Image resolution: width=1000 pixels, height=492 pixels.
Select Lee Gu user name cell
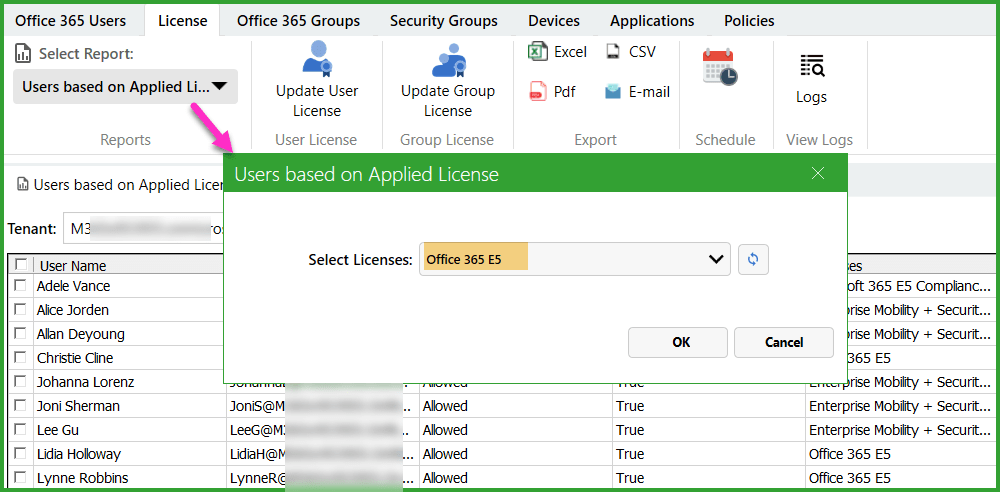(129, 430)
